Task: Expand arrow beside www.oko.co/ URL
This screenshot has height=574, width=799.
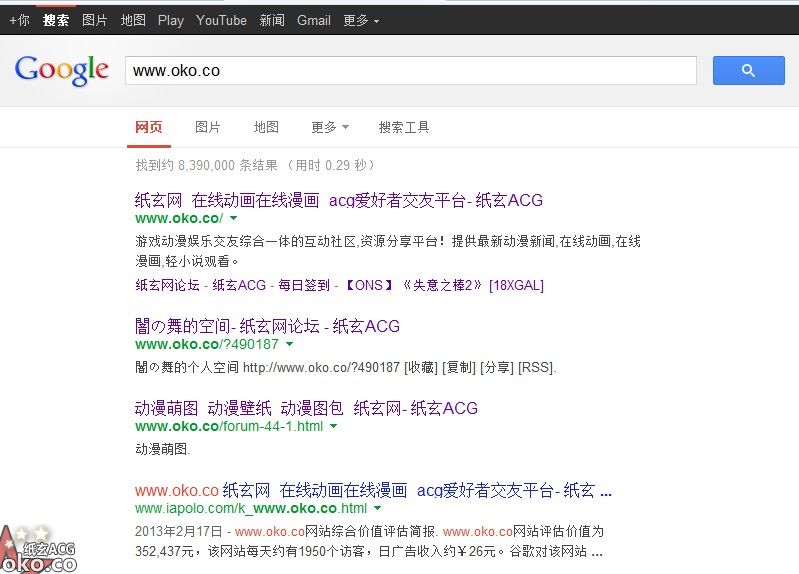Action: click(x=233, y=218)
